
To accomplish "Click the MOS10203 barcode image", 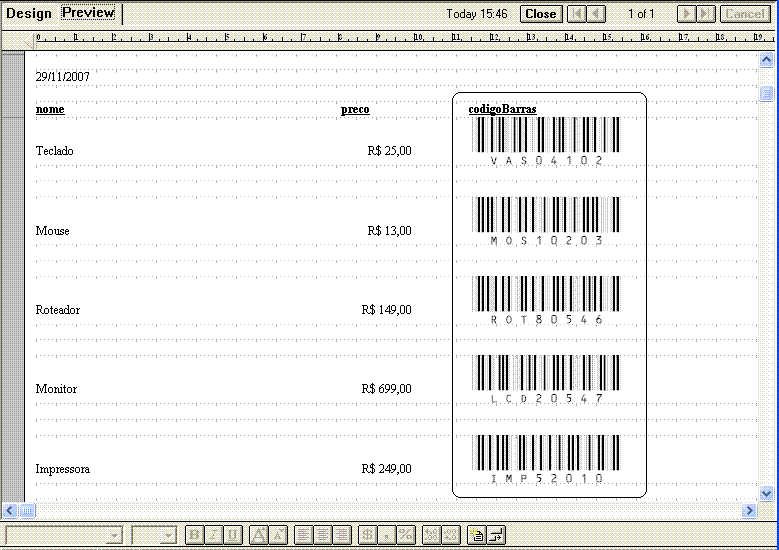I will point(546,222).
